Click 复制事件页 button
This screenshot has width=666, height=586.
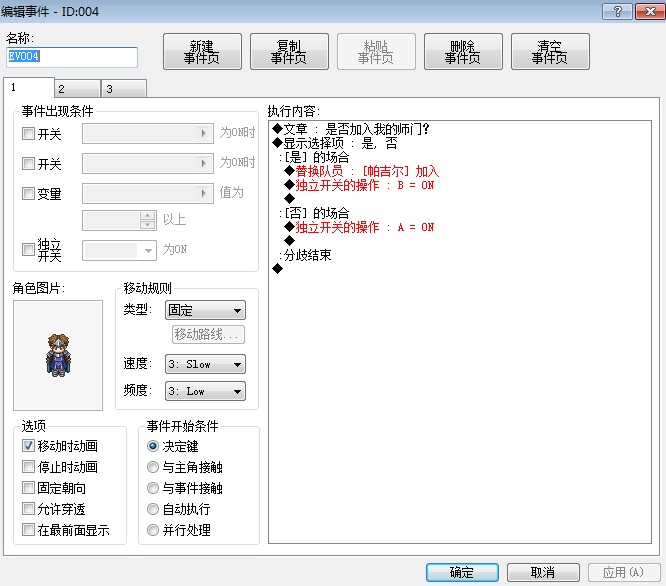[x=289, y=52]
